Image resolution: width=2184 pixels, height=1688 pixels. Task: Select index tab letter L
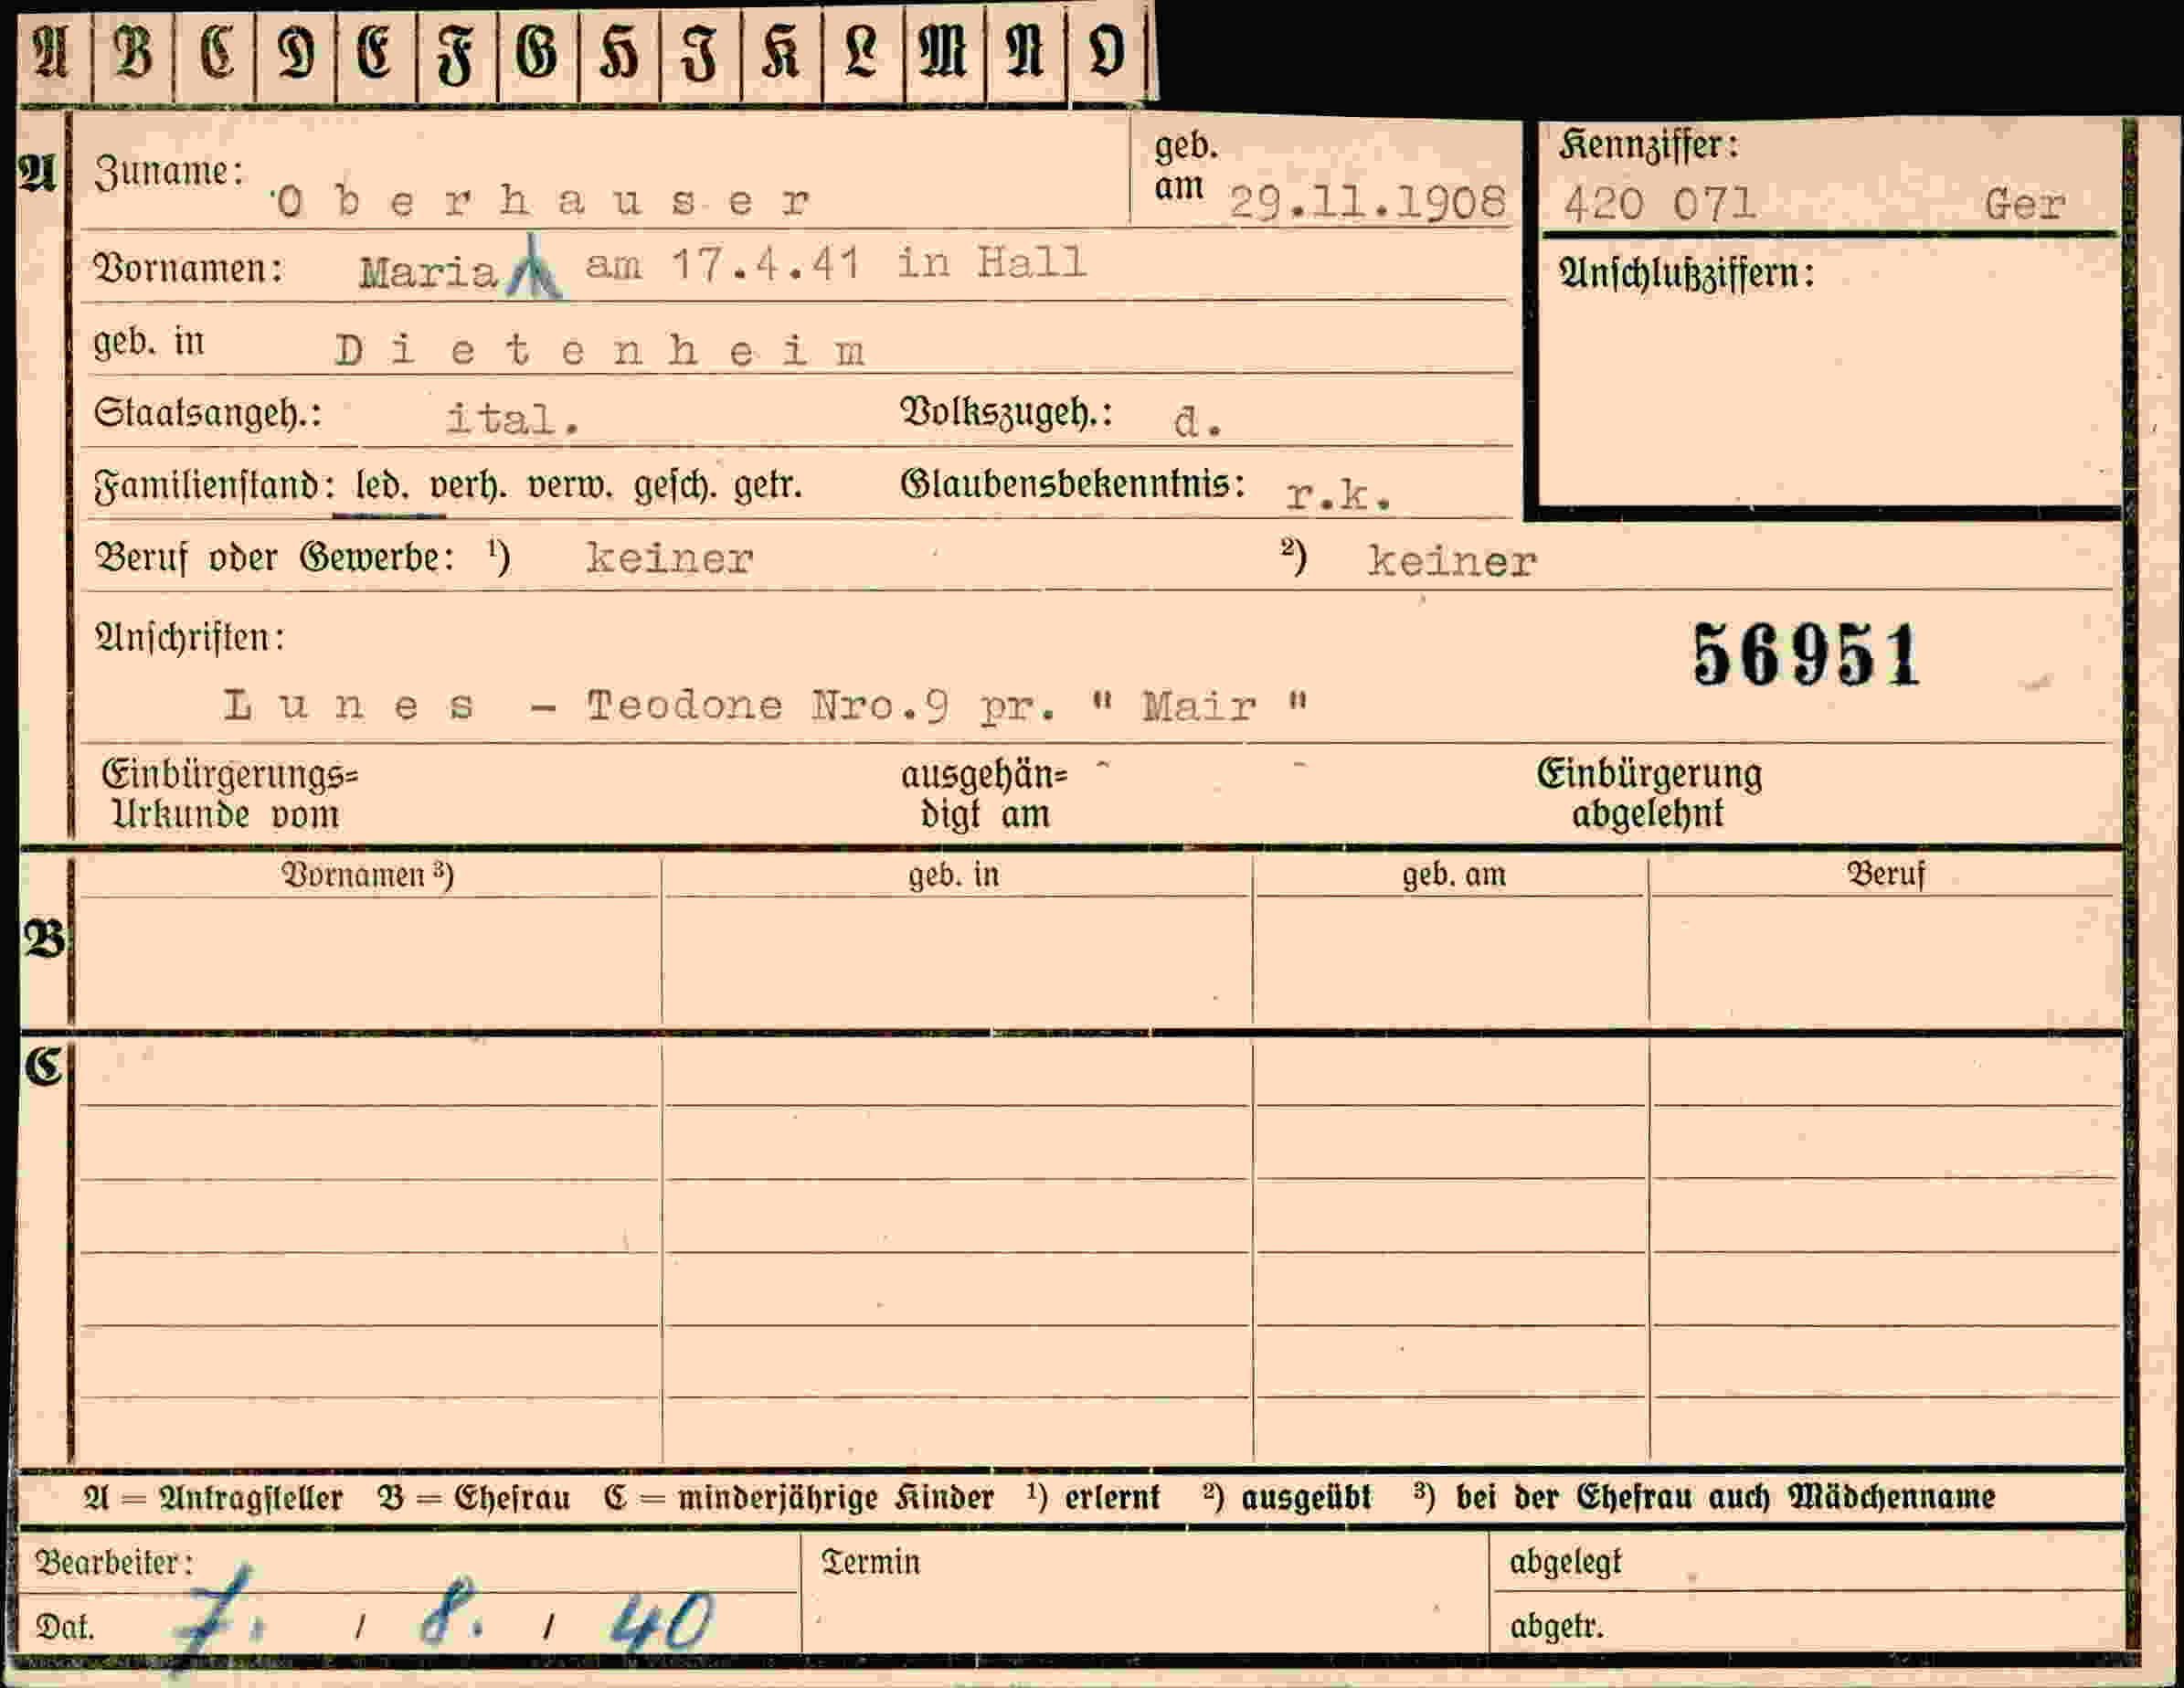tap(862, 51)
